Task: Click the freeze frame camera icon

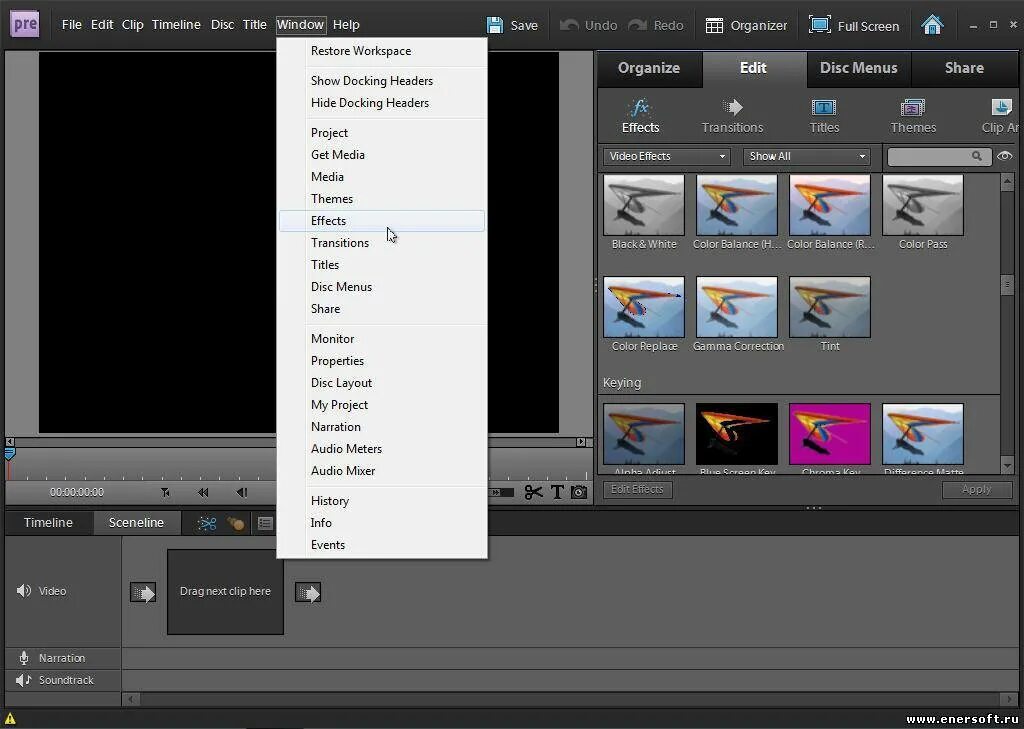Action: [579, 492]
